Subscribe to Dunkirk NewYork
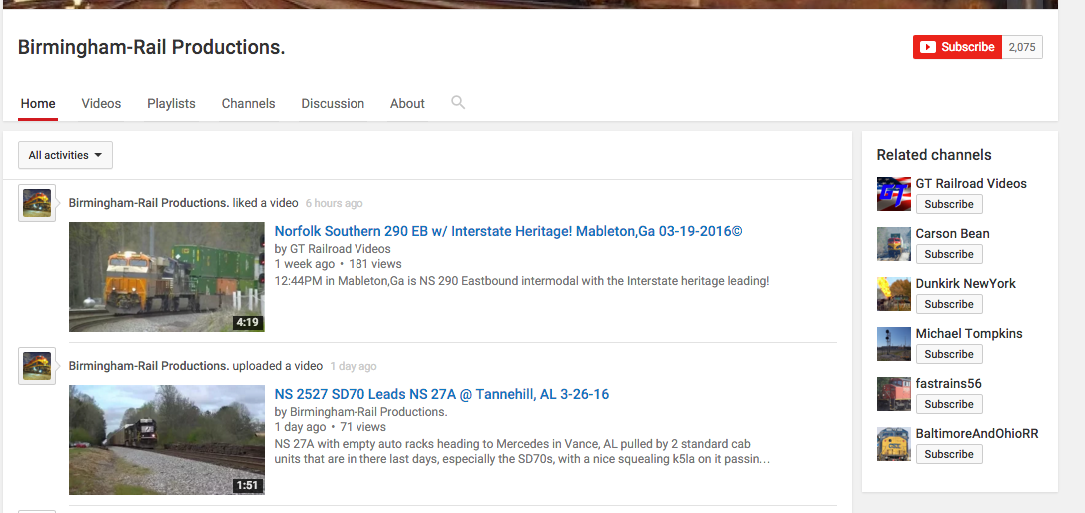This screenshot has width=1085, height=513. point(949,304)
